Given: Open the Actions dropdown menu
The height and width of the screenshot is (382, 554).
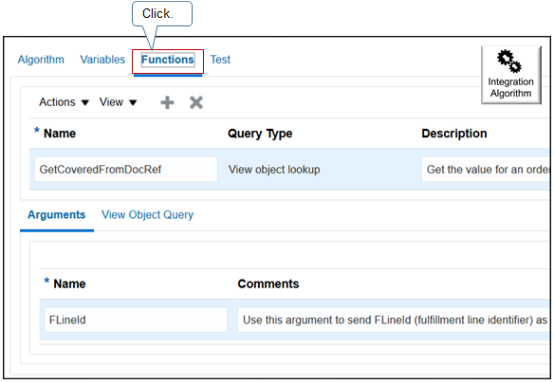Looking at the screenshot, I should (64, 102).
